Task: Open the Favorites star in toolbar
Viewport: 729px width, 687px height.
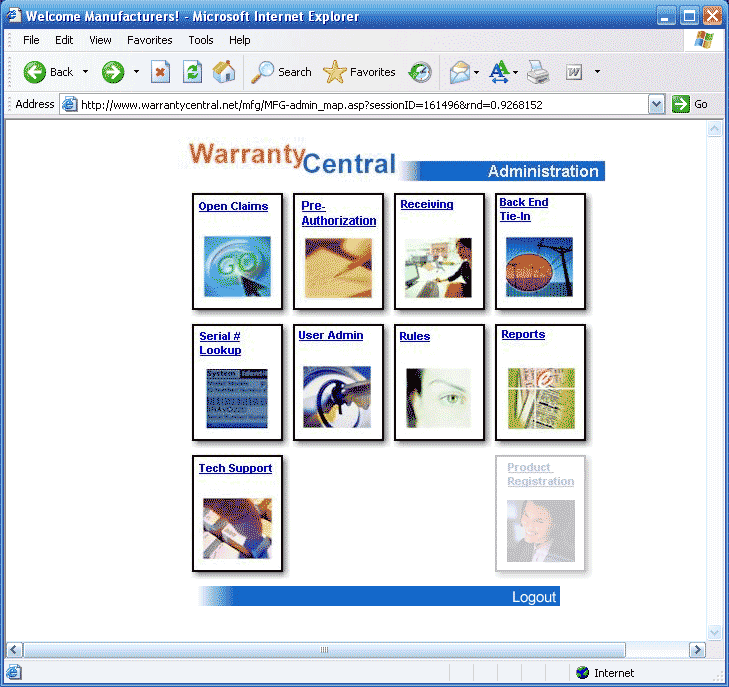Action: coord(335,72)
